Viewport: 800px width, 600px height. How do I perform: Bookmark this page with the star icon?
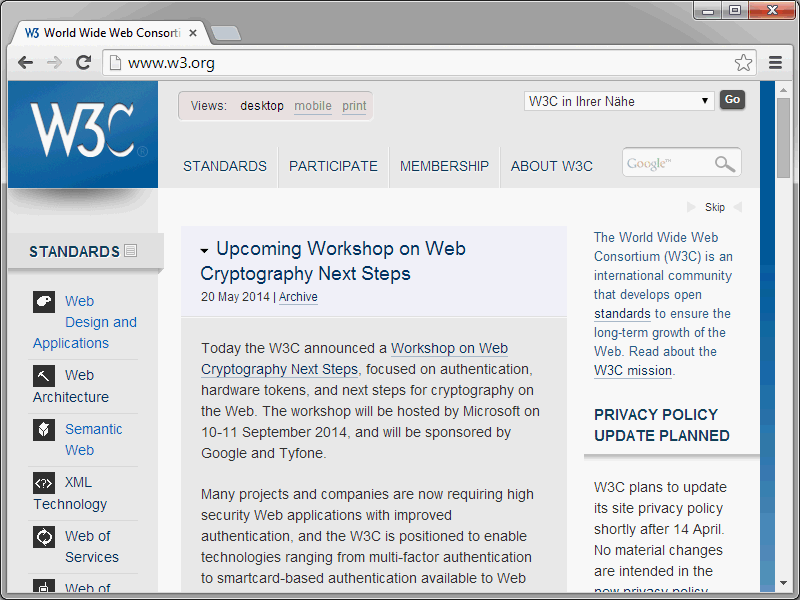tap(743, 63)
